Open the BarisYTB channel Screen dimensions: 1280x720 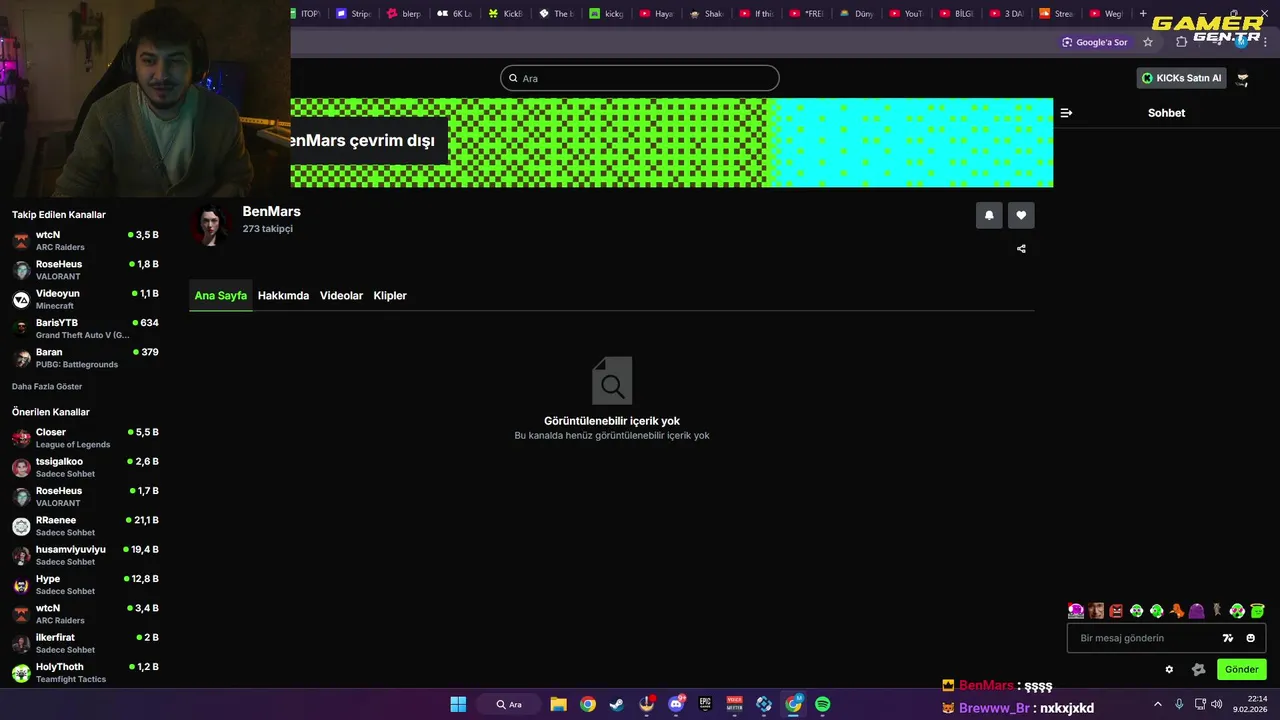click(x=85, y=329)
